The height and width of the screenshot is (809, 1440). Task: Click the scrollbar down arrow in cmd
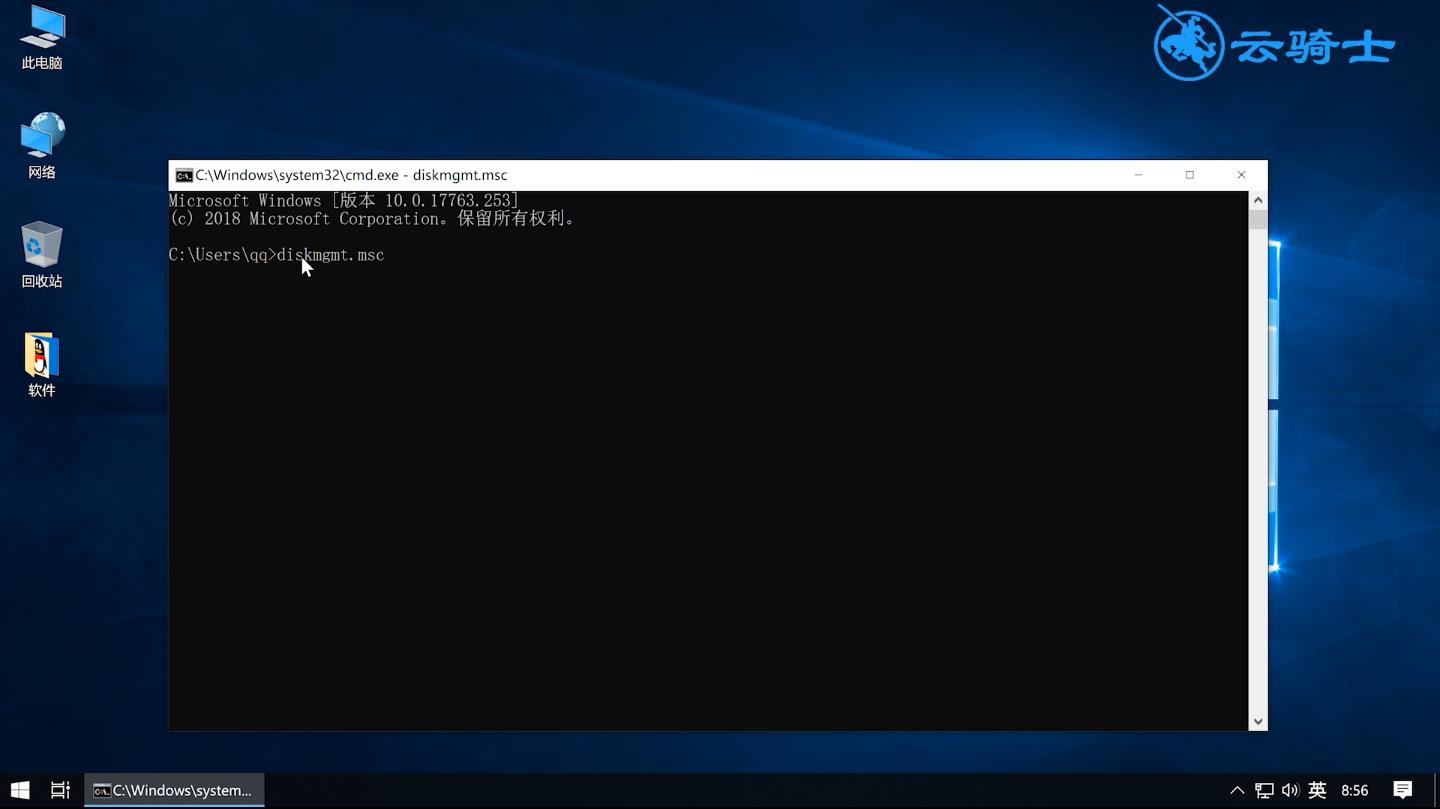[x=1258, y=721]
